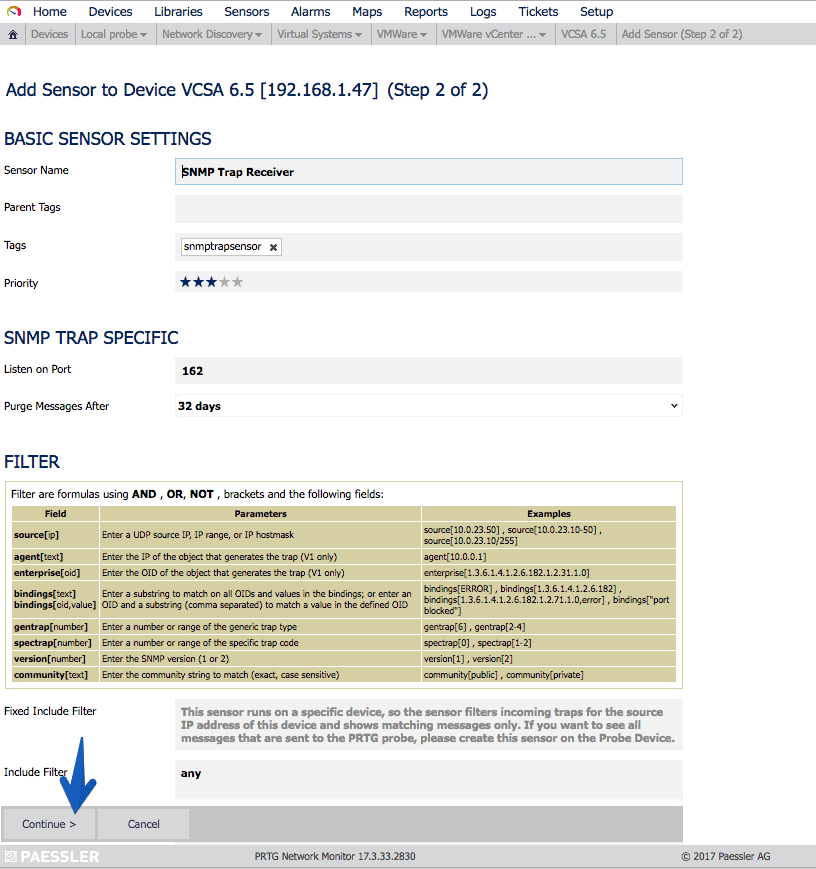This screenshot has width=816, height=869.
Task: Go to Devices breadcrumb
Action: pos(49,34)
